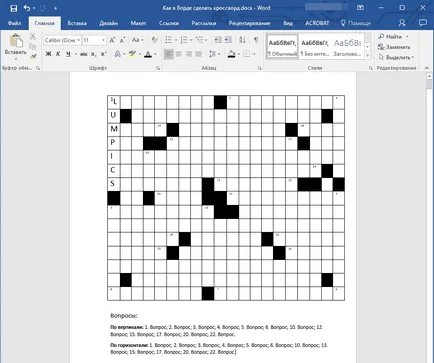Align text to the left
The height and width of the screenshot is (363, 434).
(169, 54)
